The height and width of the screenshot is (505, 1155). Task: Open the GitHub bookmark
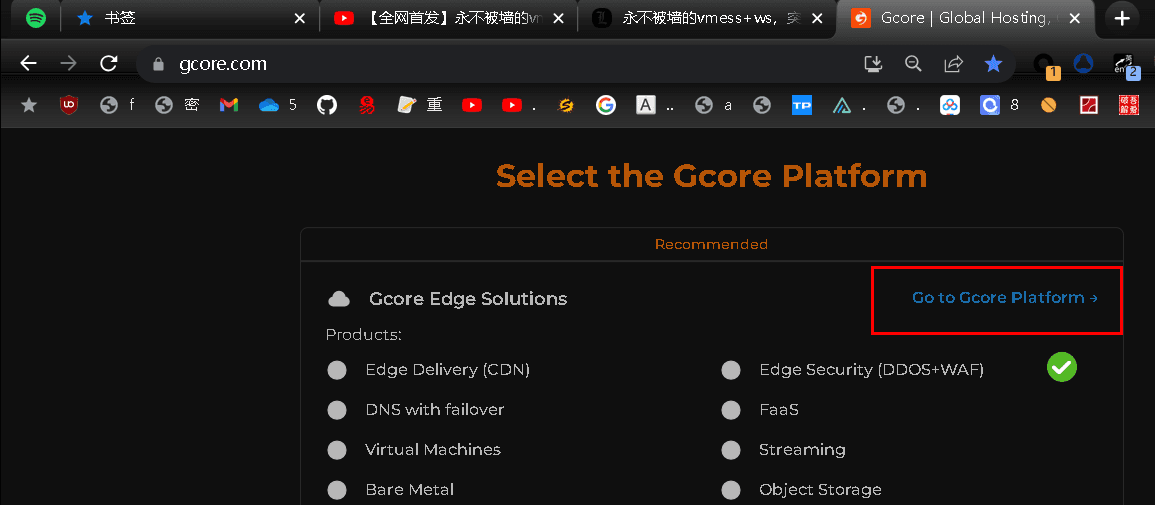coord(327,105)
